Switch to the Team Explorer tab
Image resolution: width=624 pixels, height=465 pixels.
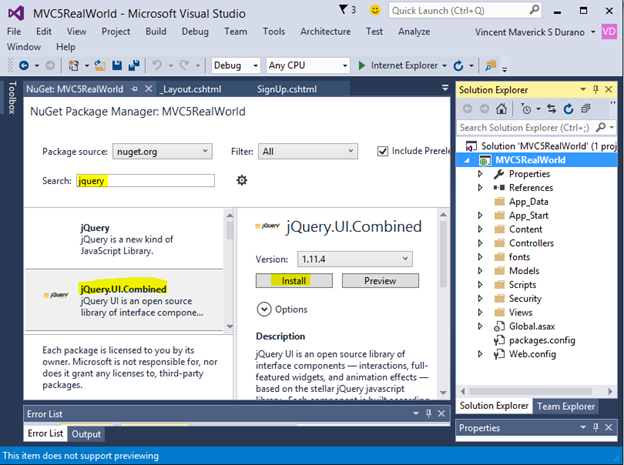pyautogui.click(x=566, y=406)
